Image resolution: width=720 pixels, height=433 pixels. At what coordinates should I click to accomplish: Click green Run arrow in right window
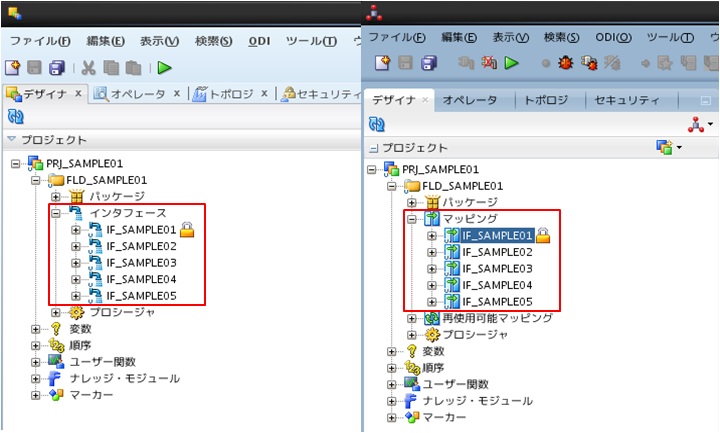(512, 62)
